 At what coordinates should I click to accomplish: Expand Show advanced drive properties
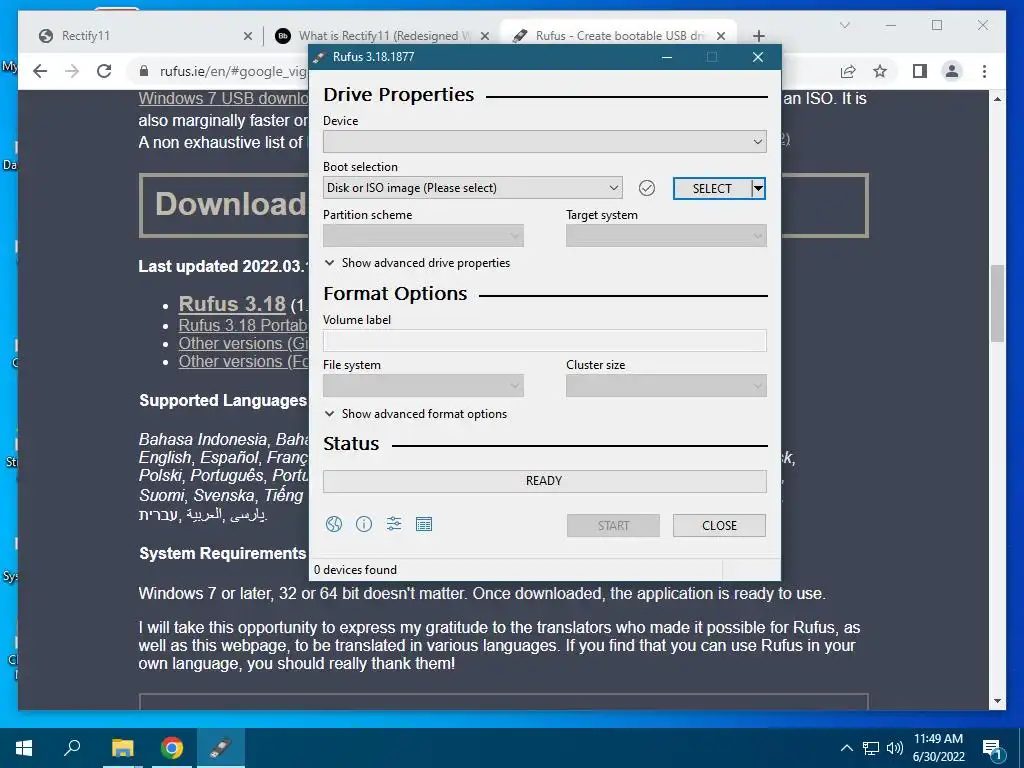(x=417, y=263)
